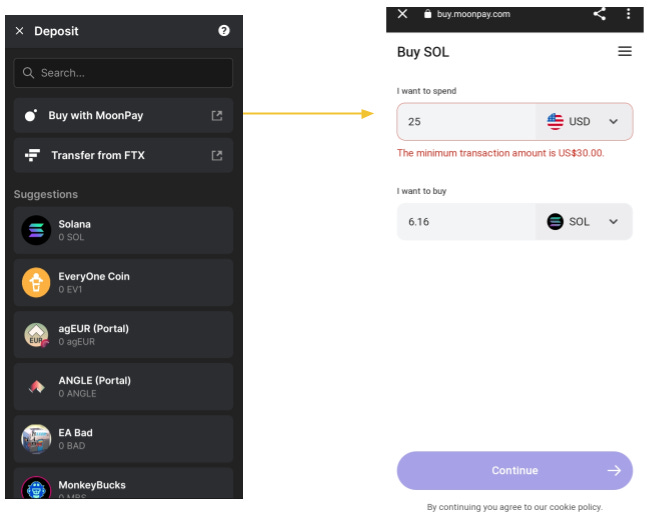658x526 pixels.
Task: Click the Solana coin logo
Action: click(x=36, y=230)
